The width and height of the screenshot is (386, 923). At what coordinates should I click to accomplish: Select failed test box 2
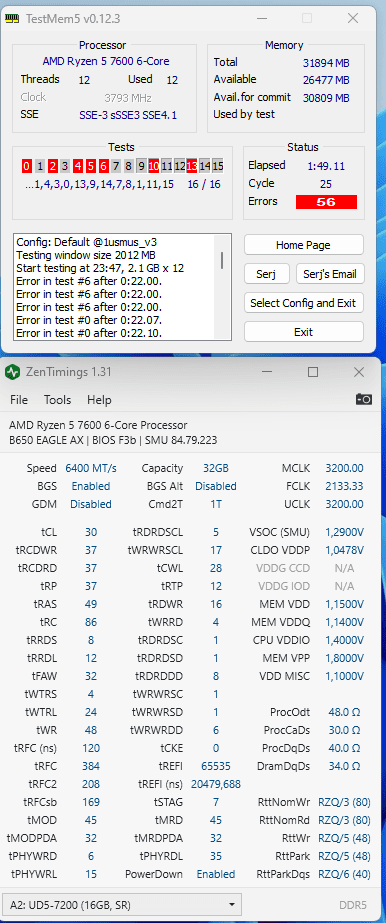(x=52, y=166)
